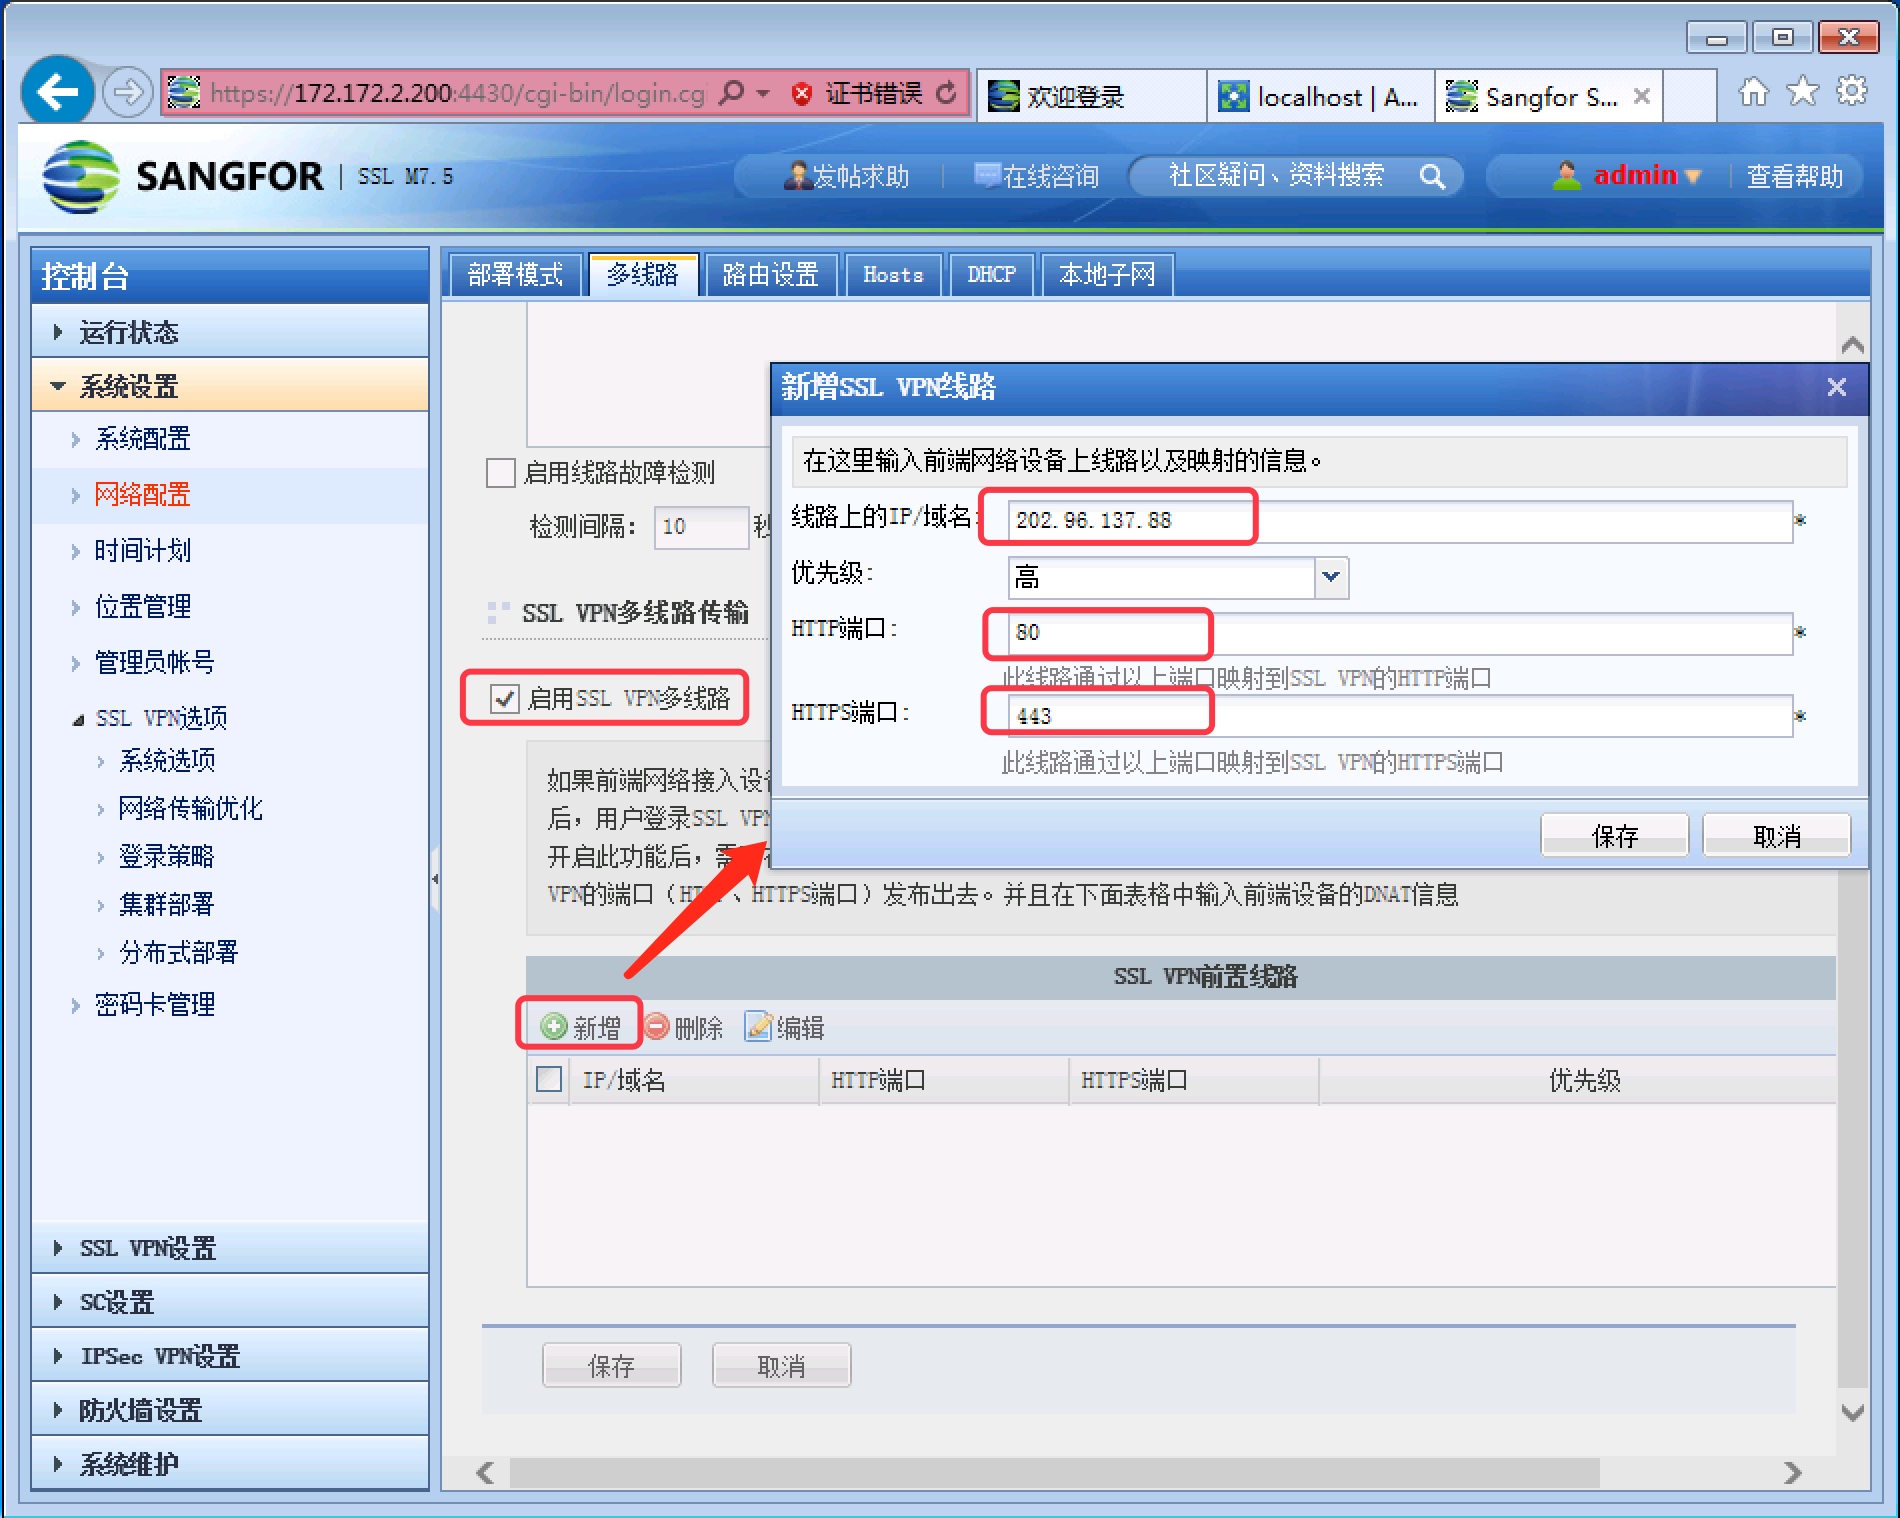This screenshot has height=1518, width=1900.
Task: Expand 防火墙设置 section
Action: coord(230,1410)
